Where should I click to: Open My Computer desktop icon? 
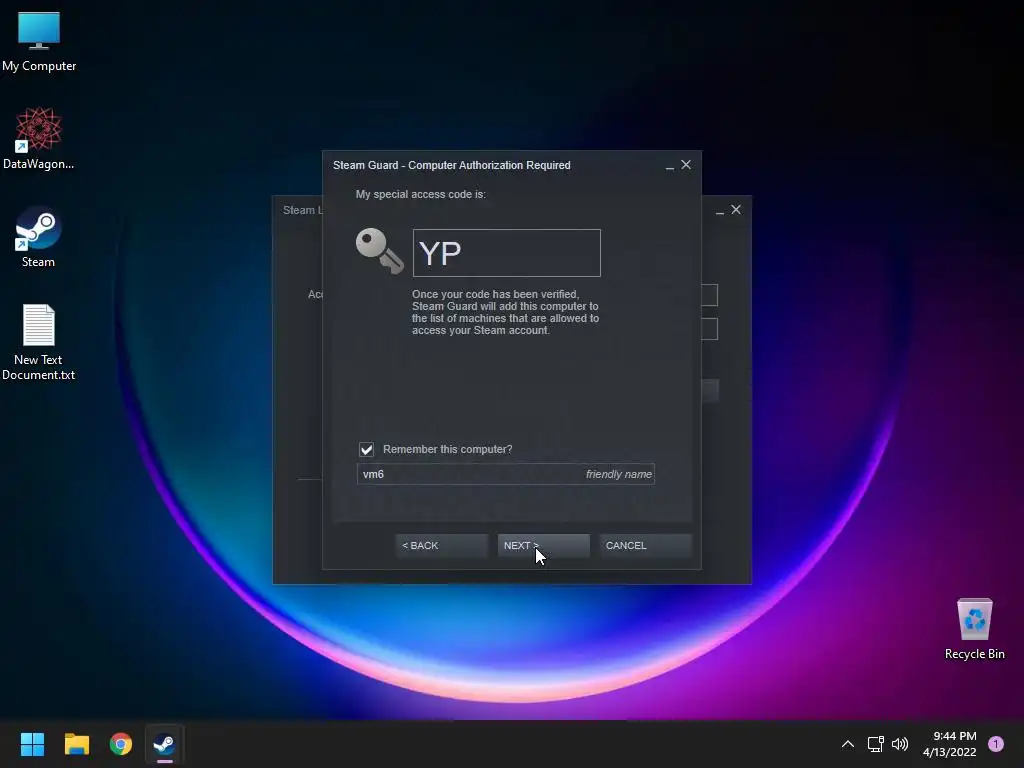(39, 42)
